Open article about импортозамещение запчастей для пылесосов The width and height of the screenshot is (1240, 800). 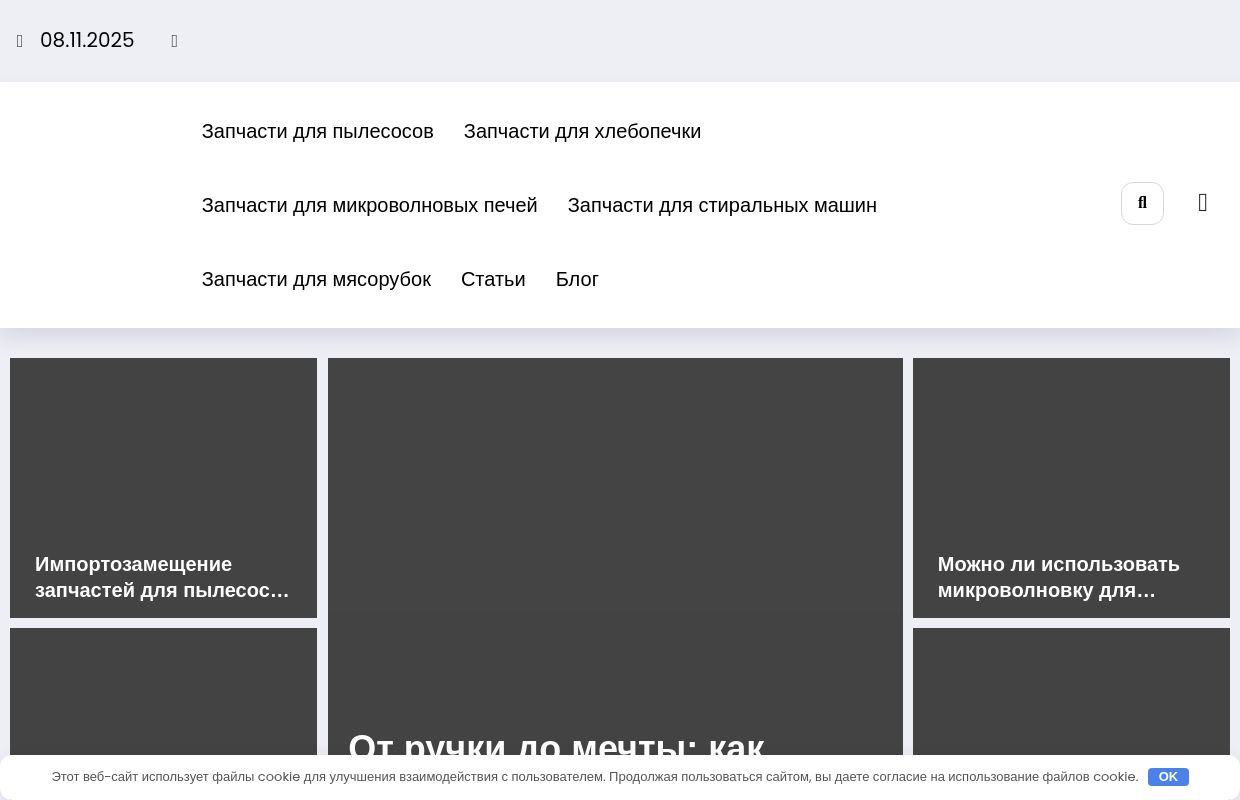pyautogui.click(x=162, y=577)
